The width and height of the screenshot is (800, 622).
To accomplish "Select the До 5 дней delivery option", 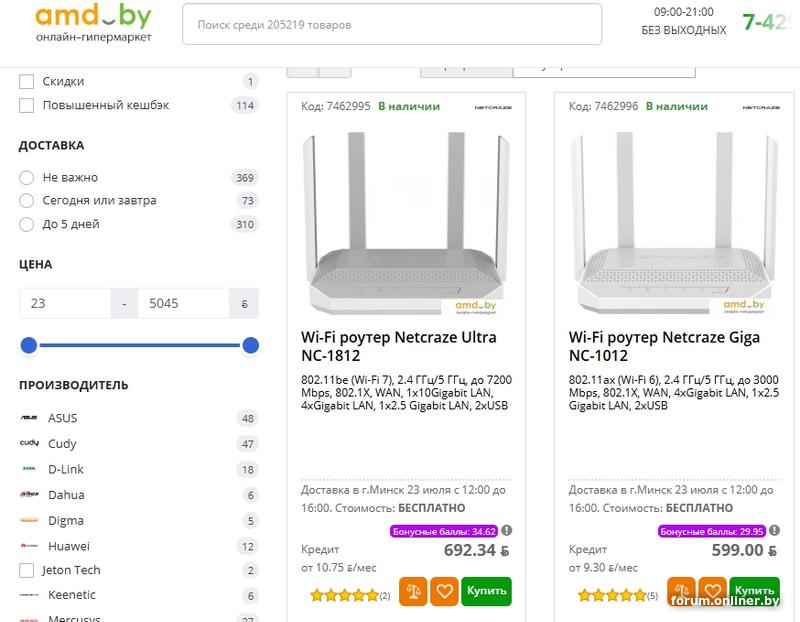I will 27,225.
